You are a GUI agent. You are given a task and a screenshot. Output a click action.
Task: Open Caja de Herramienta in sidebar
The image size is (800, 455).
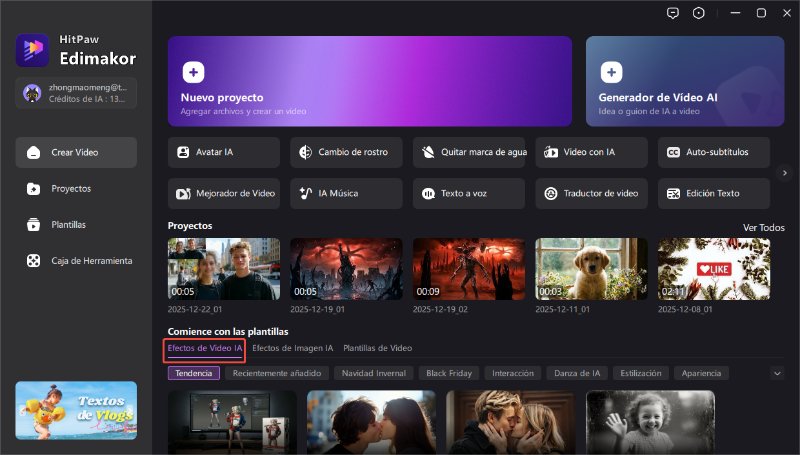76,261
